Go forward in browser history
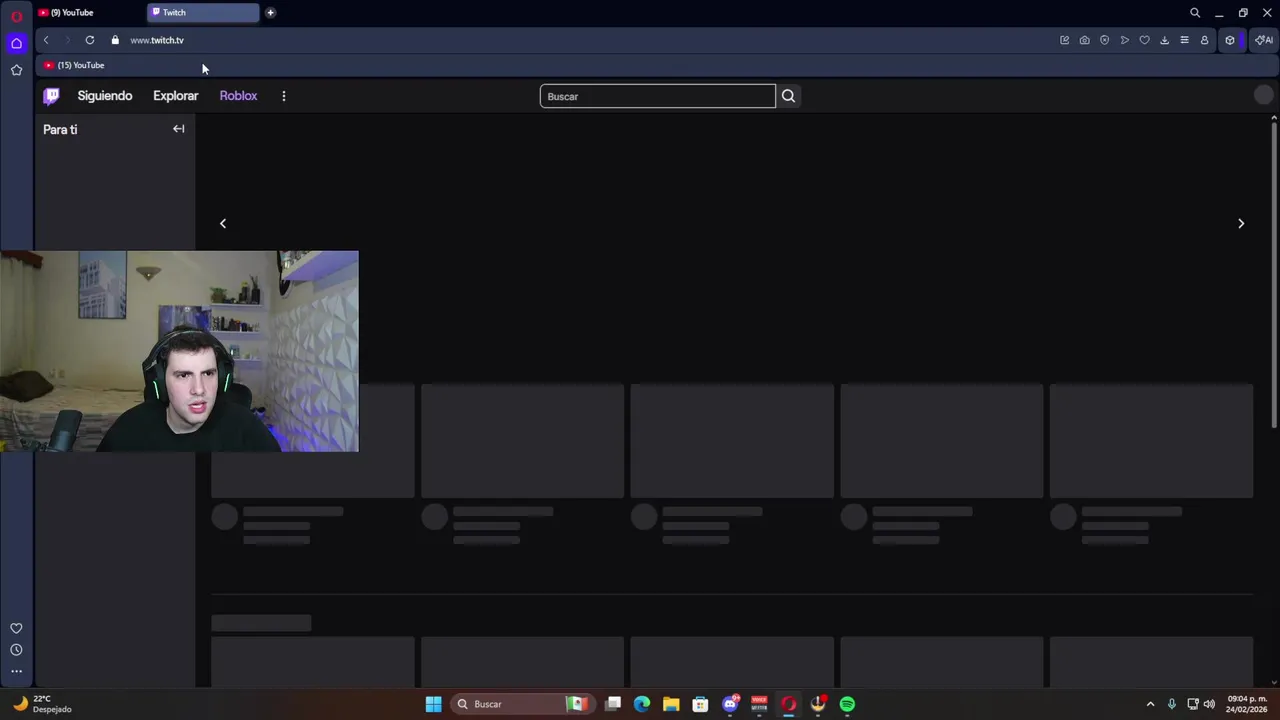This screenshot has height=720, width=1280. (67, 40)
